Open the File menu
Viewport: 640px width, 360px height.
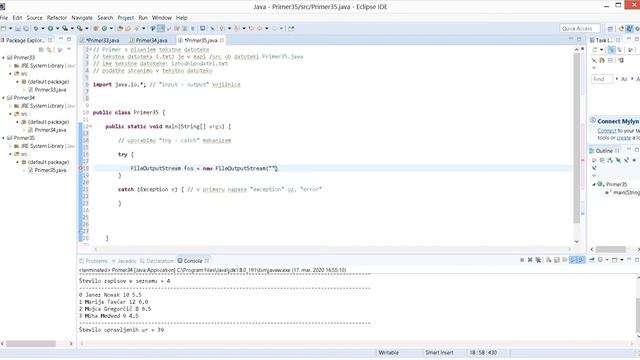click(x=4, y=18)
